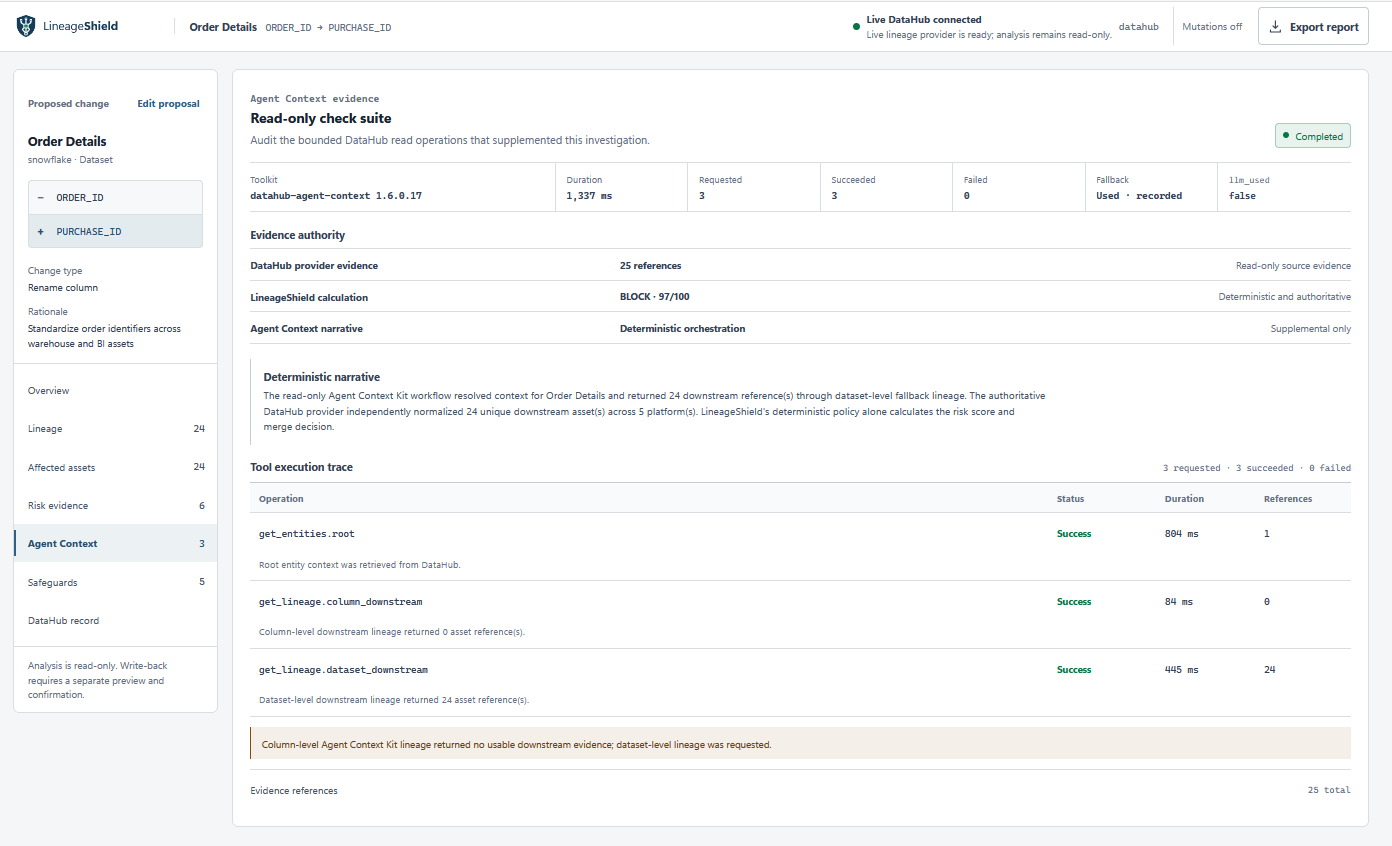Click the References column header
The height and width of the screenshot is (846, 1392).
[1288, 498]
